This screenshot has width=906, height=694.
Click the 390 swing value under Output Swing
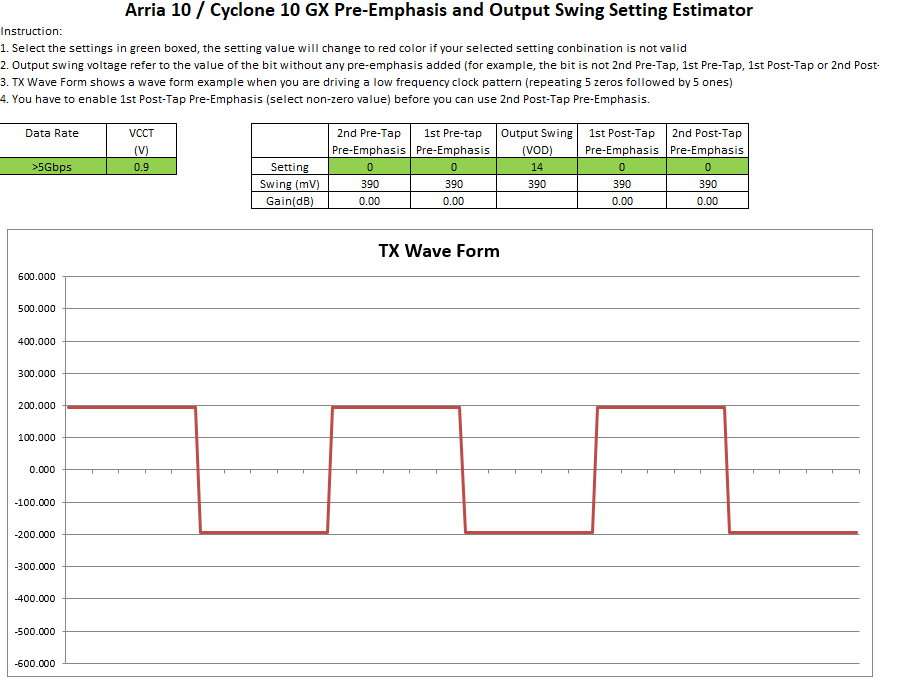tap(537, 184)
